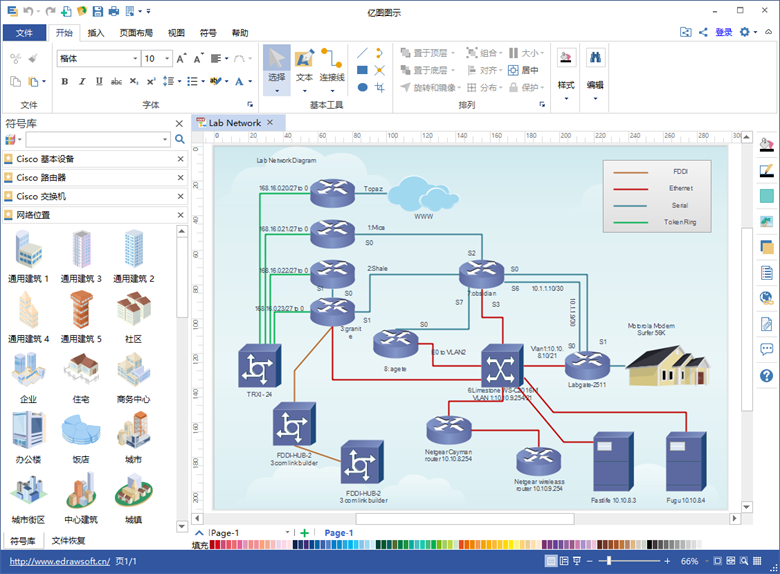This screenshot has width=780, height=574.
Task: Select the 通用建筑 1 building symbol
Action: point(28,256)
